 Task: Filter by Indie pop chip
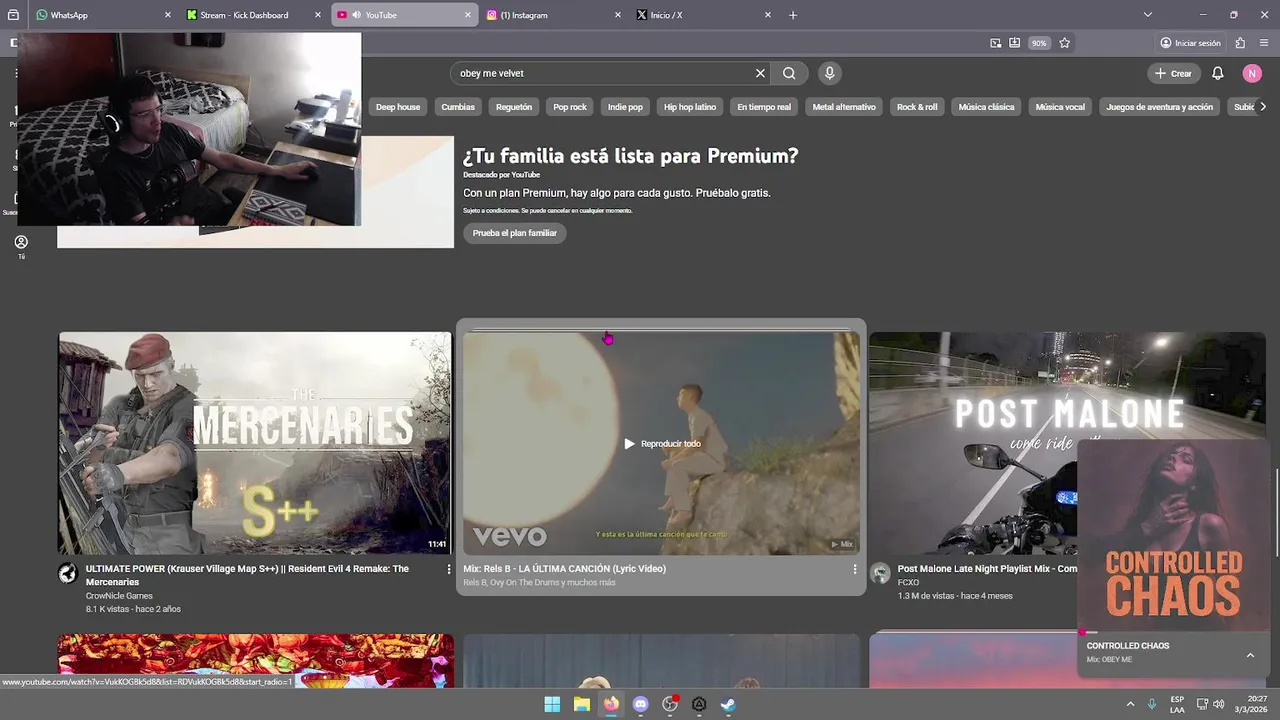pyautogui.click(x=625, y=107)
